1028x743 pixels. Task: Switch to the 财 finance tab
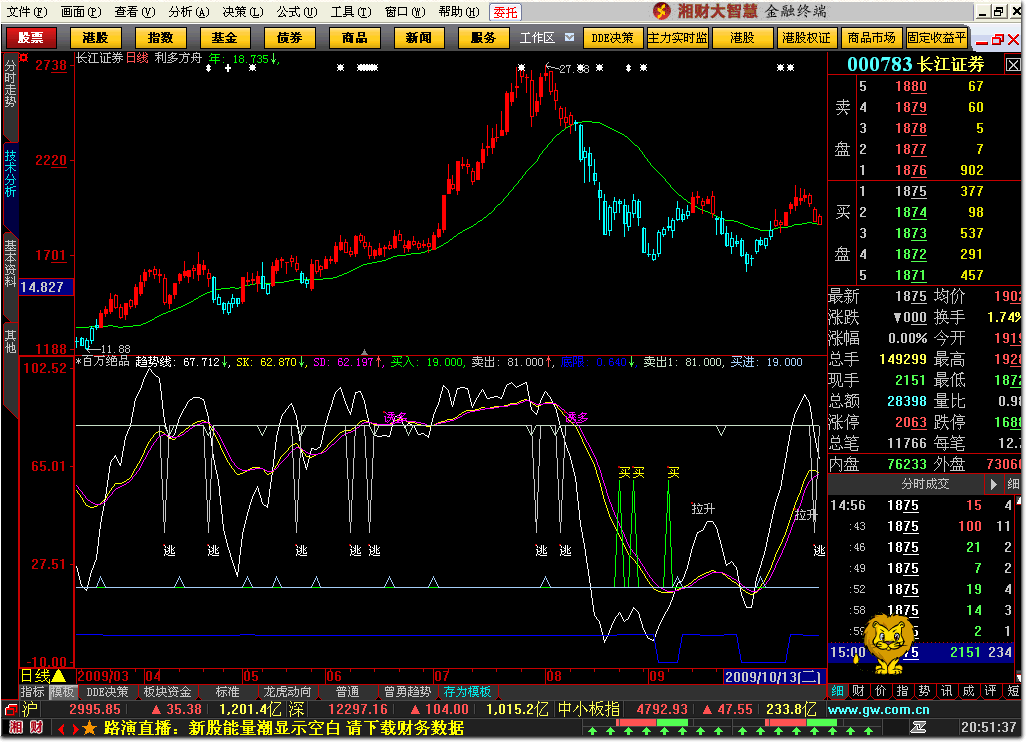tap(858, 691)
